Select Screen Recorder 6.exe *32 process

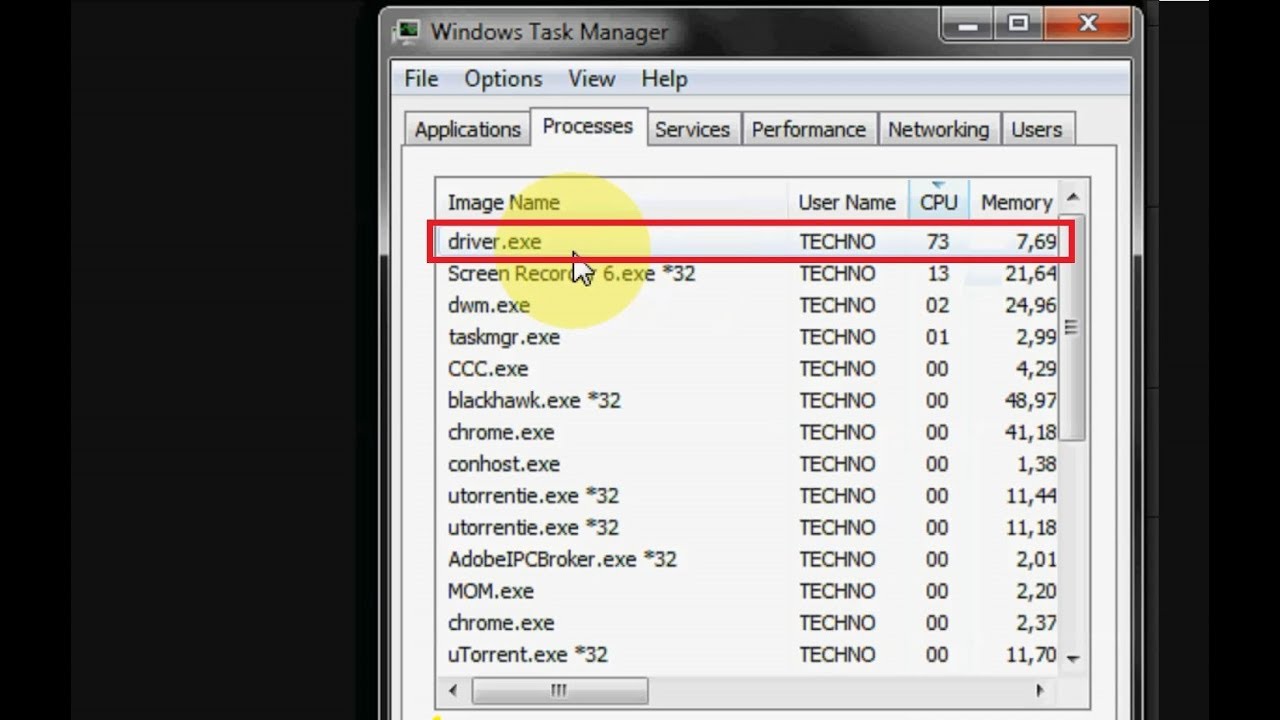[748, 274]
